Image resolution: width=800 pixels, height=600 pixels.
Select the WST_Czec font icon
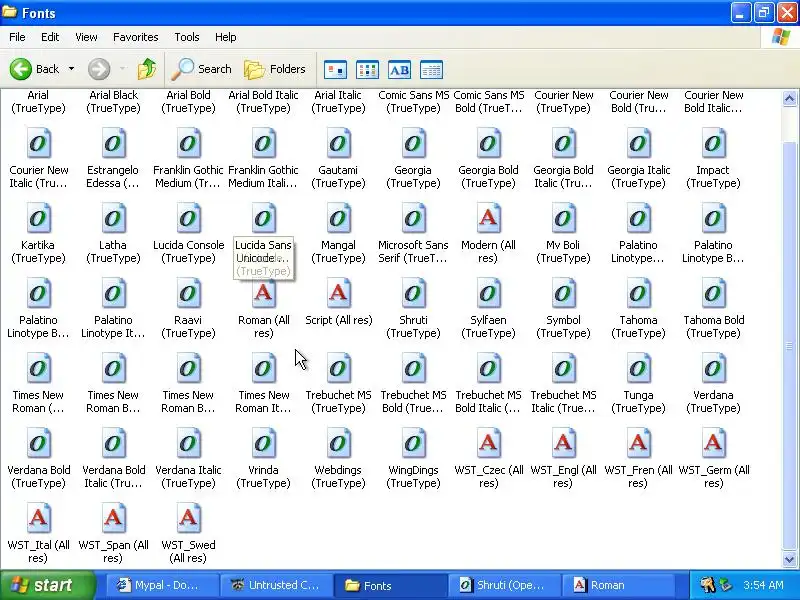click(x=488, y=443)
